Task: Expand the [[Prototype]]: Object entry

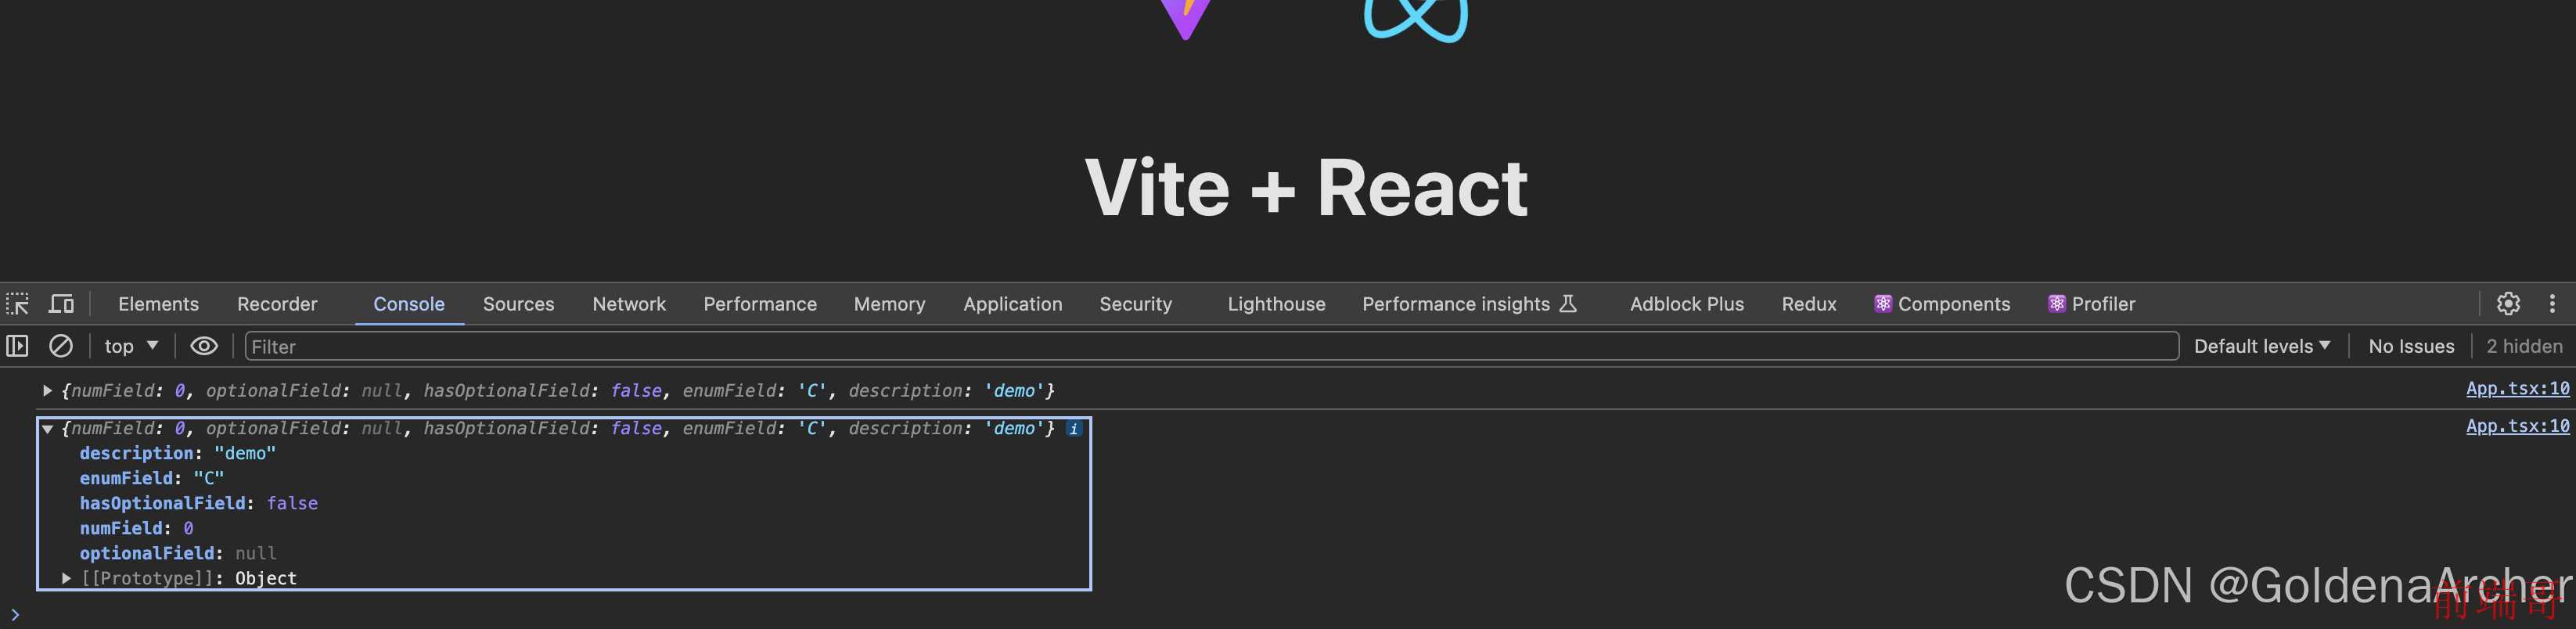Action: 66,578
